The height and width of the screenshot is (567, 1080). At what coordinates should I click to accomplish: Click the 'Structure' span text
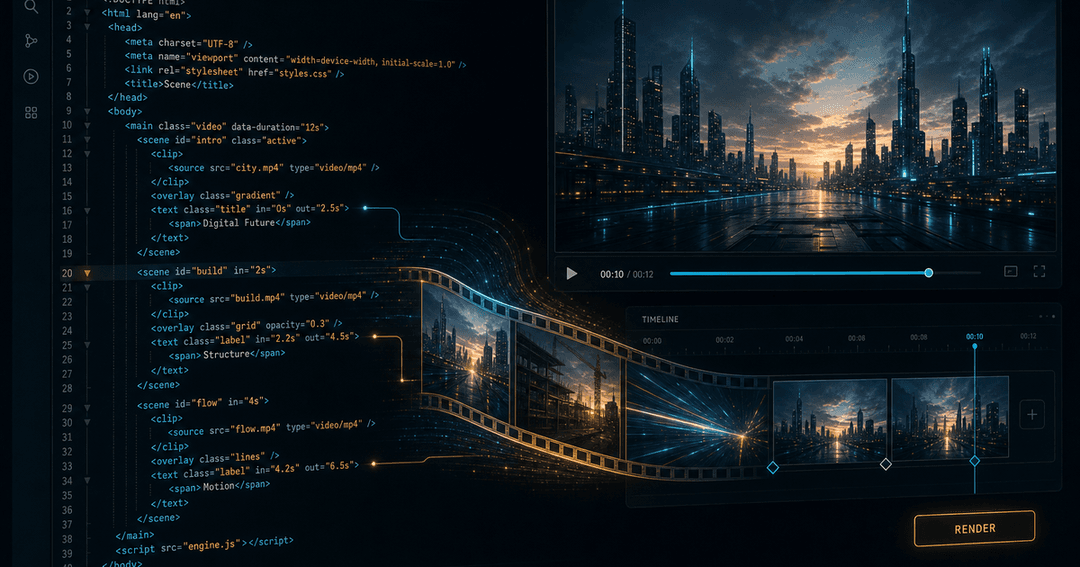click(227, 354)
